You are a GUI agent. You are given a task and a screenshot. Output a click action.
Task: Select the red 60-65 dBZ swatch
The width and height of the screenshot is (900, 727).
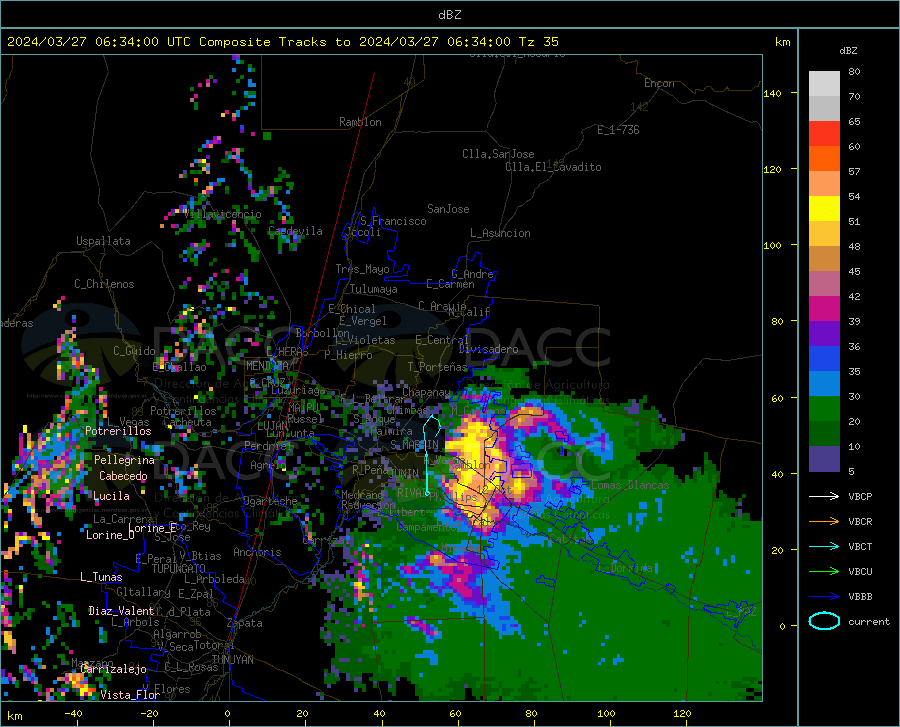click(824, 134)
